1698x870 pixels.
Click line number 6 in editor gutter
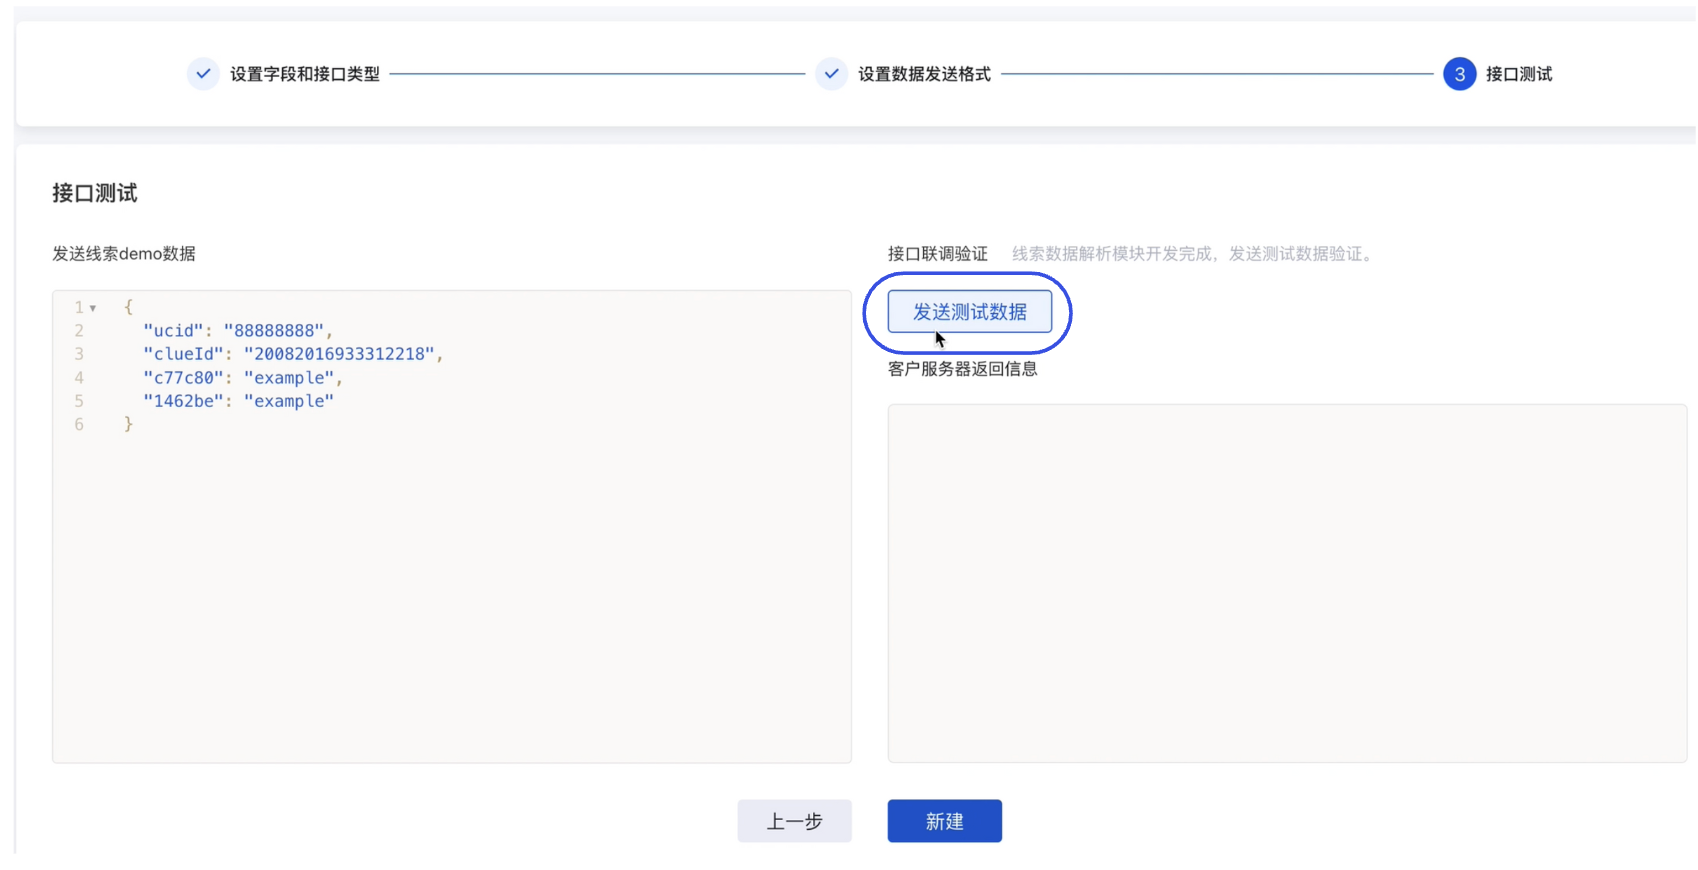tap(79, 425)
